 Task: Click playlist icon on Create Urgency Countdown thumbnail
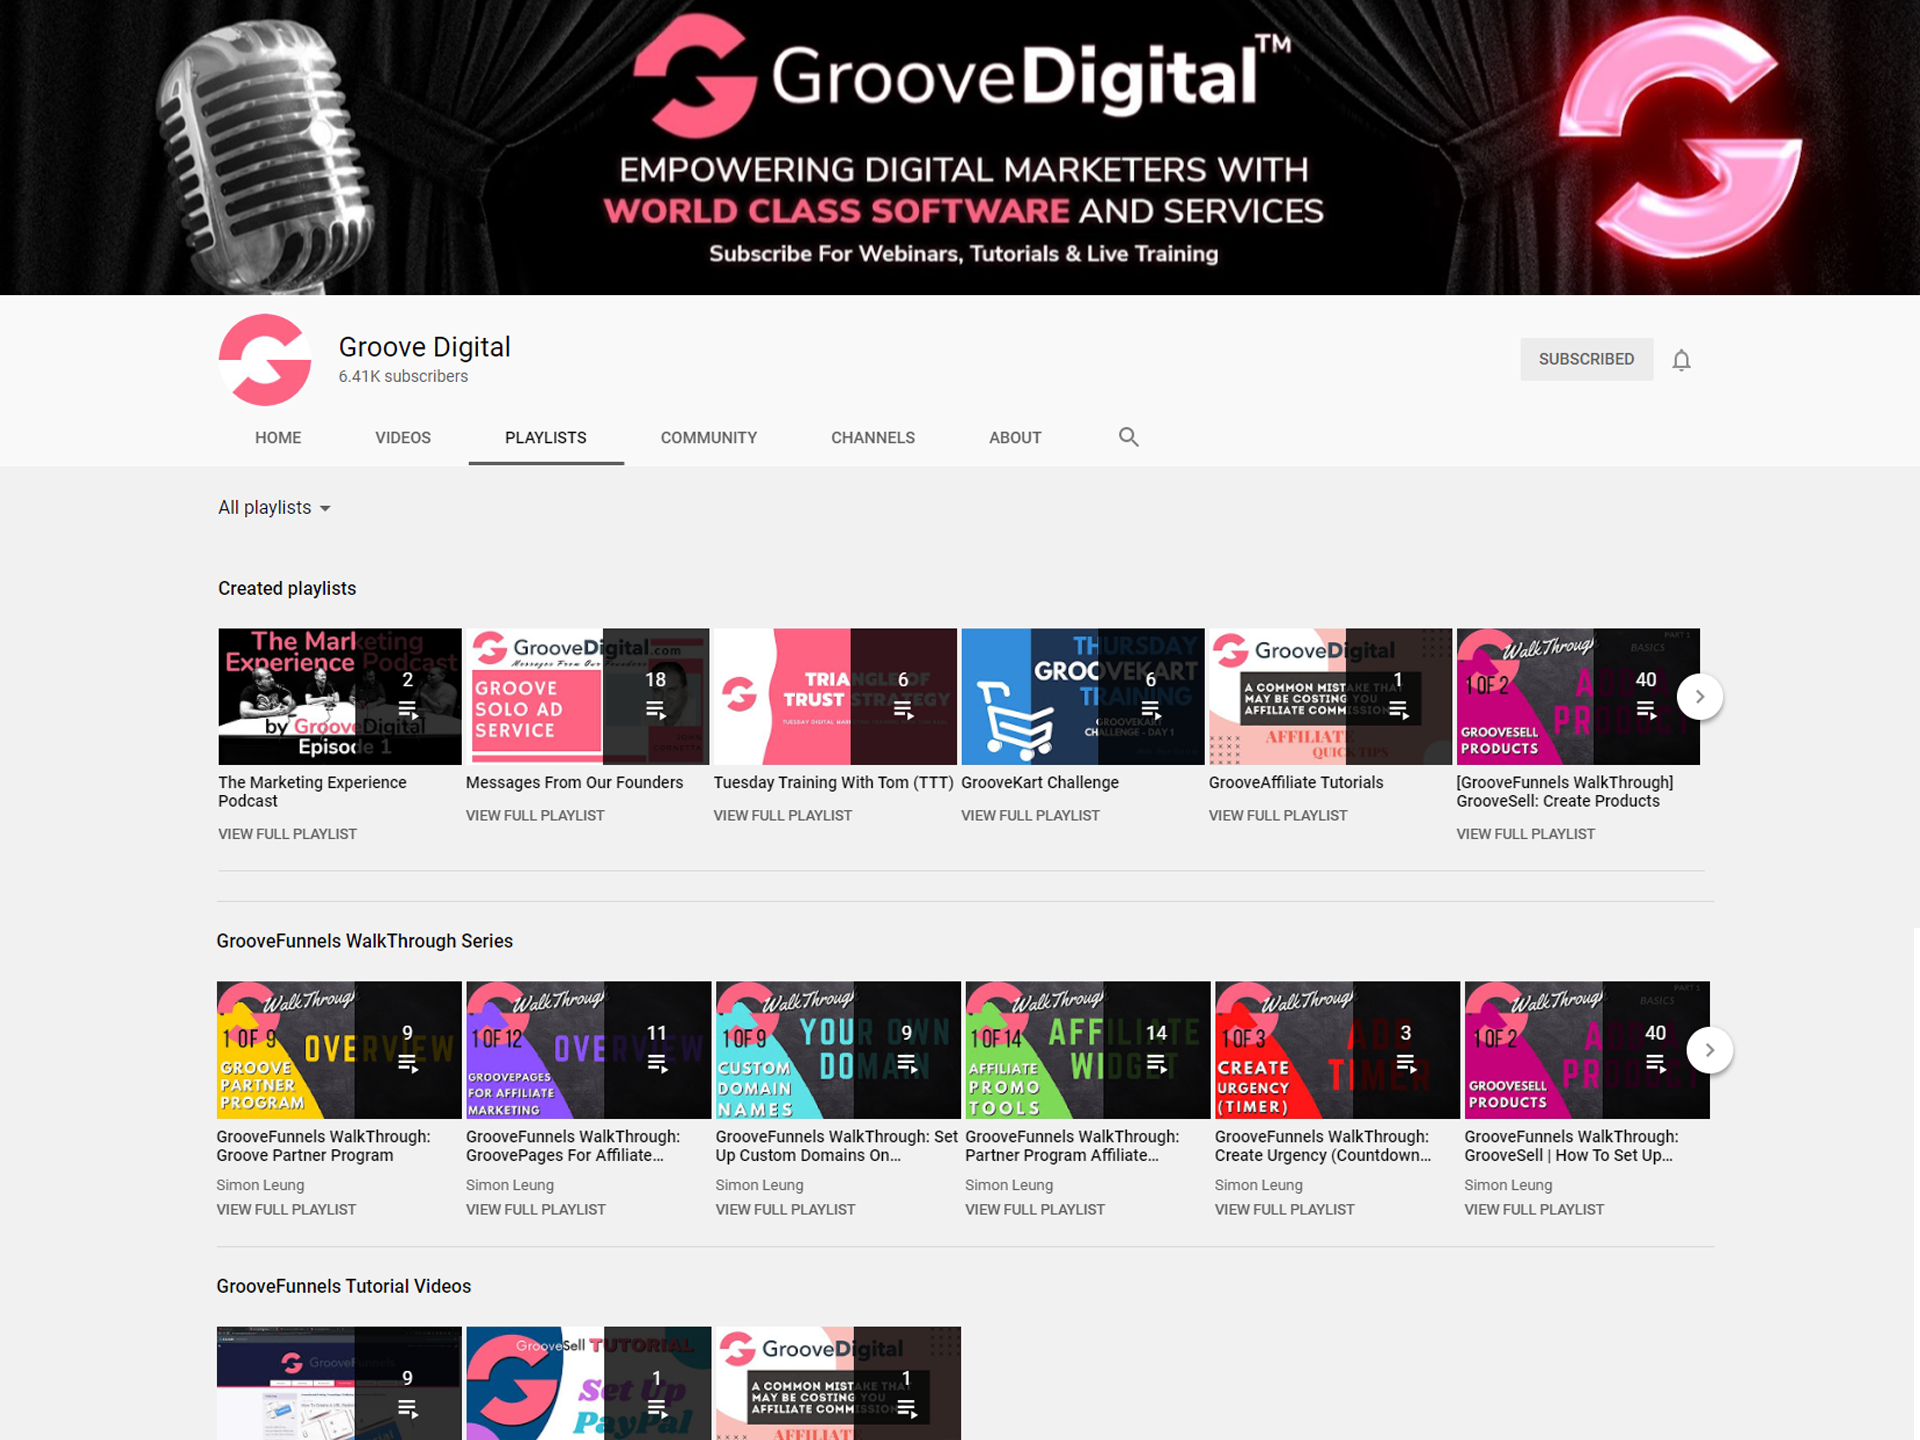tap(1406, 1063)
